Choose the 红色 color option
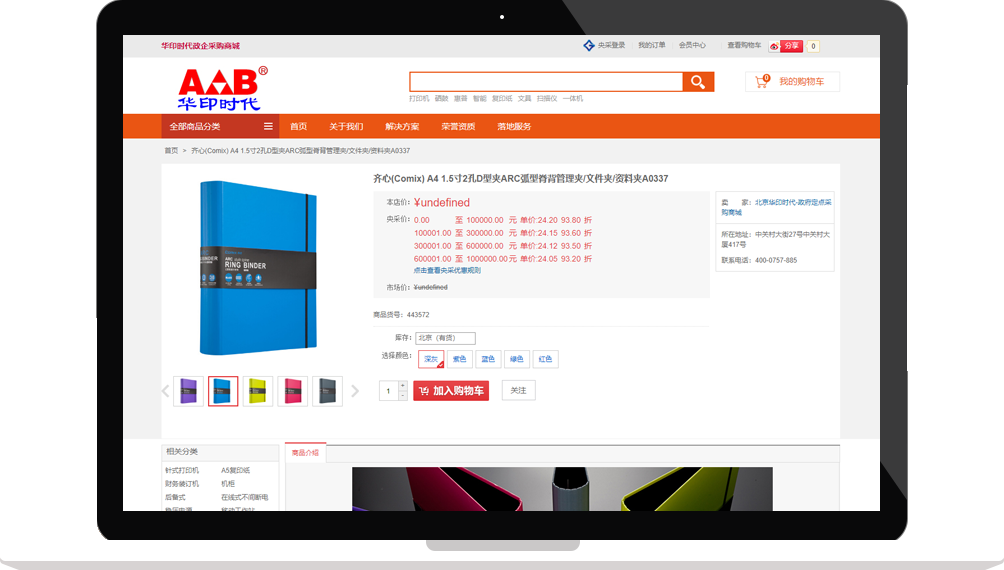 point(545,359)
